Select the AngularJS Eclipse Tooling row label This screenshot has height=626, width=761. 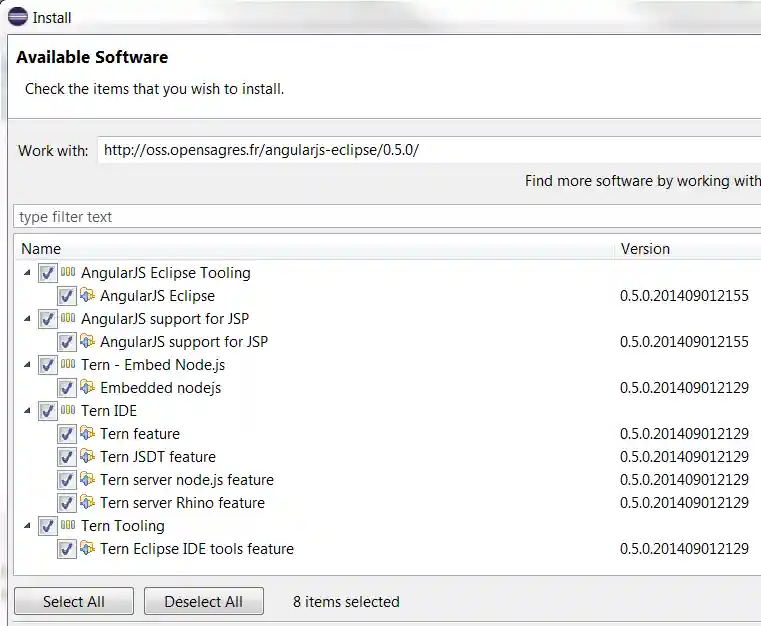pos(166,273)
